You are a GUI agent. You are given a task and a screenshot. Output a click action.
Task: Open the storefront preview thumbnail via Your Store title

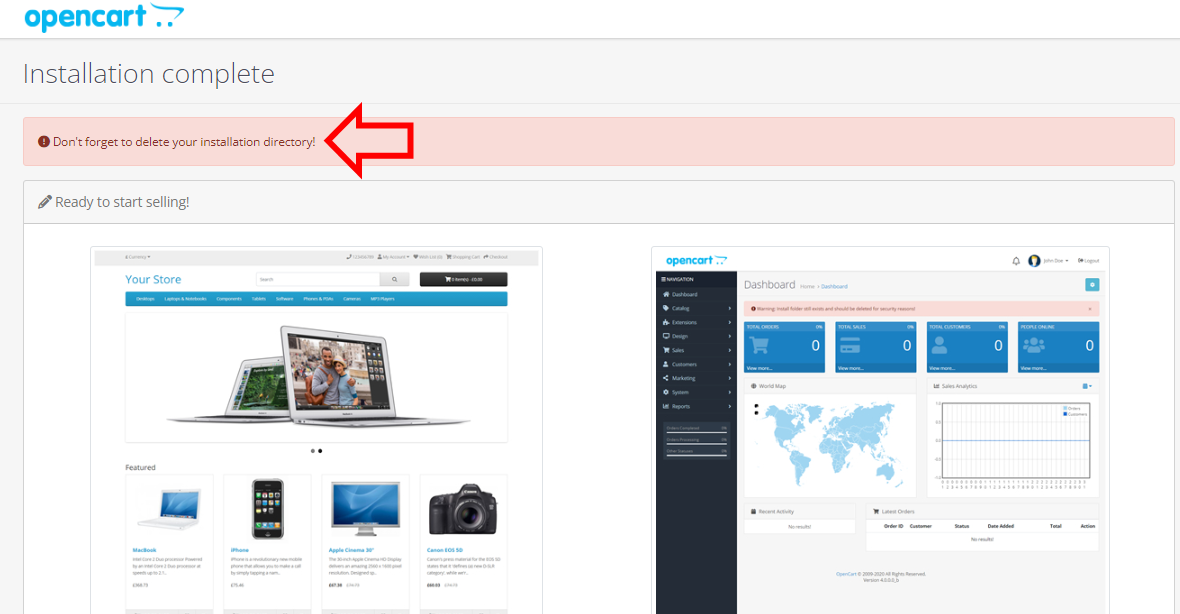pos(153,279)
